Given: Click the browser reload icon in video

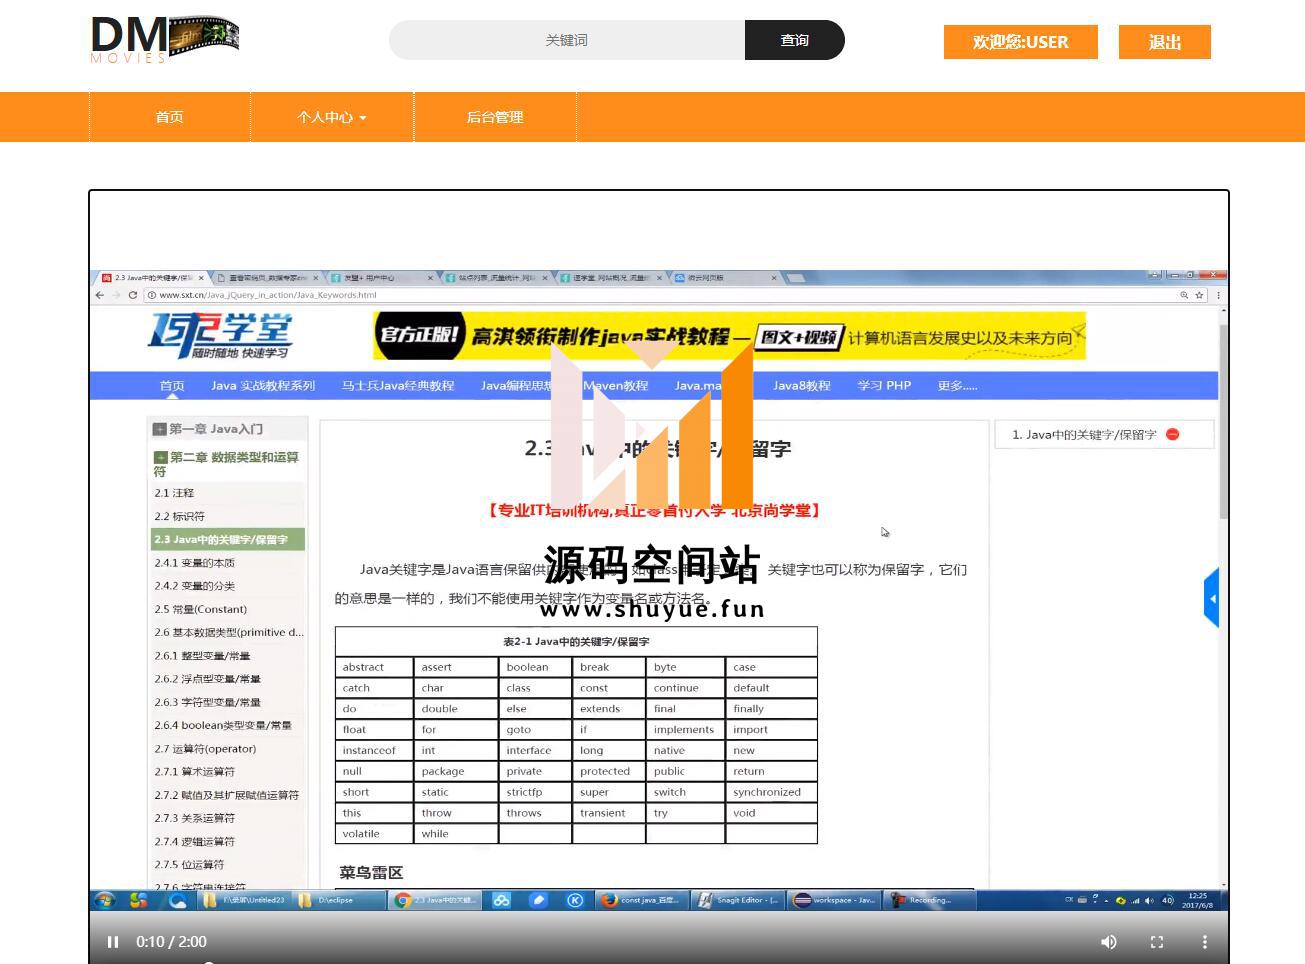Looking at the screenshot, I should coord(132,295).
